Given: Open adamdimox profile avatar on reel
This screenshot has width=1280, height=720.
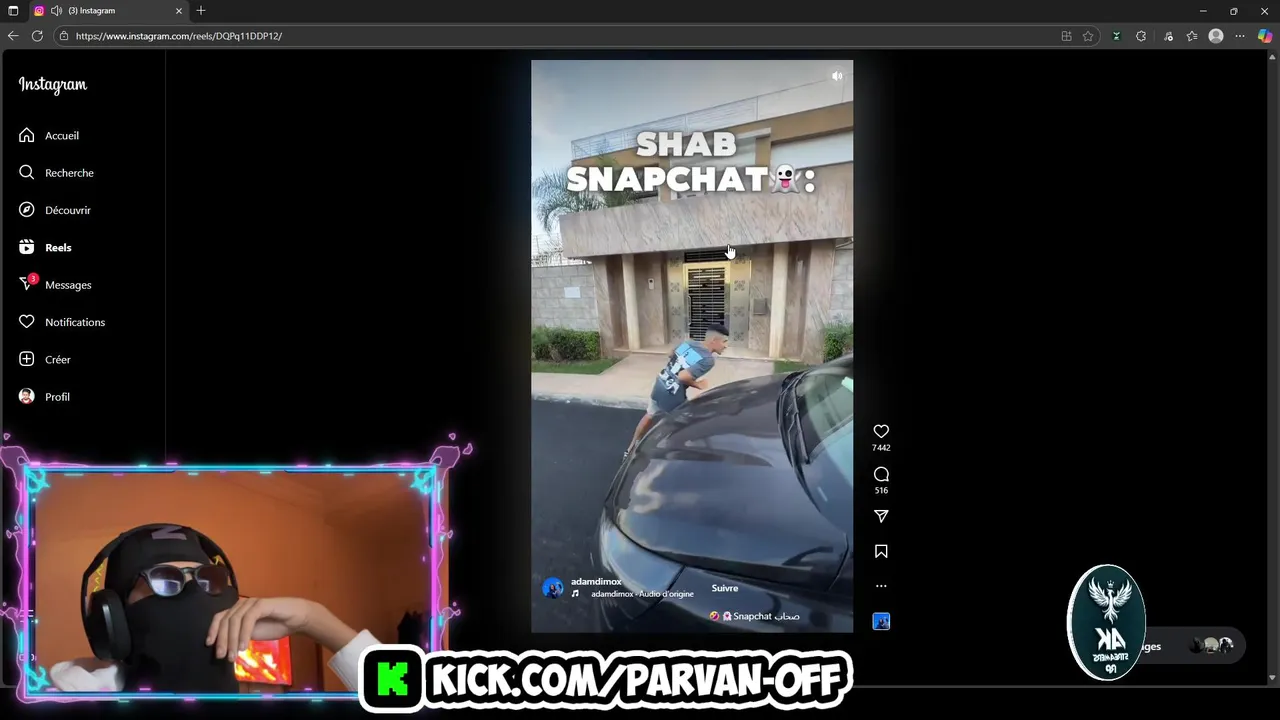Looking at the screenshot, I should tap(552, 588).
